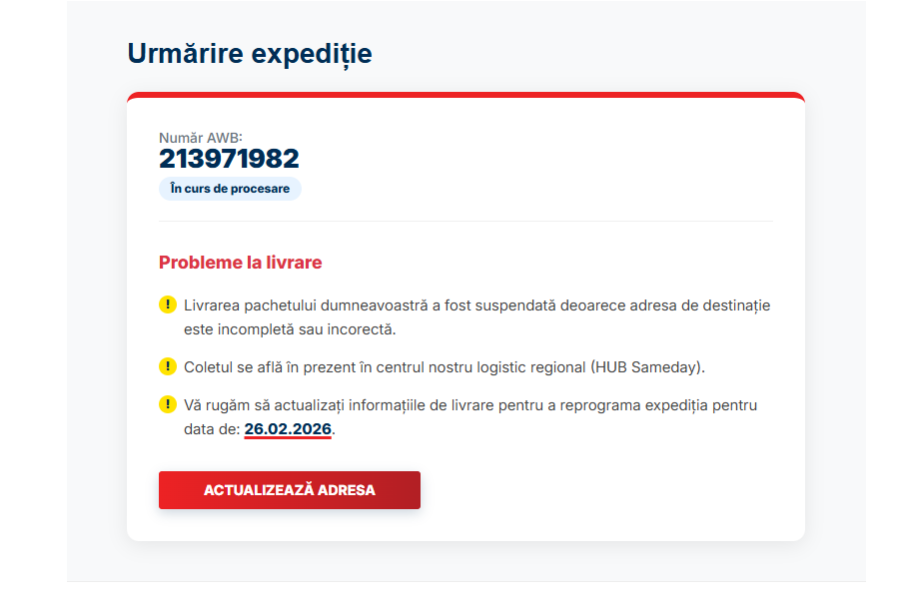
Task: Click the "Urmărire expediție" page heading
Action: click(x=250, y=54)
